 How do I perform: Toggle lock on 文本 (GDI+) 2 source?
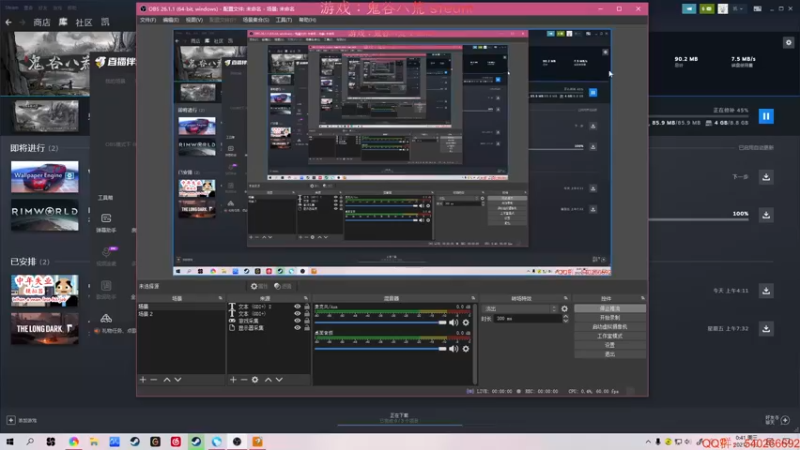307,307
